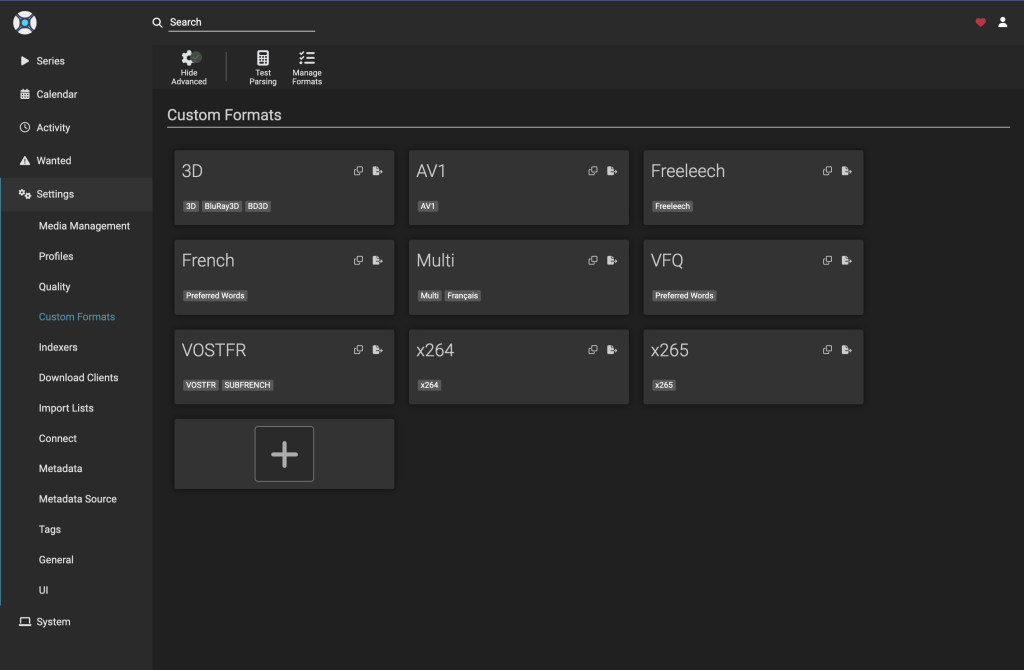The height and width of the screenshot is (670, 1024).
Task: Open the 3D format card title
Action: coord(192,171)
